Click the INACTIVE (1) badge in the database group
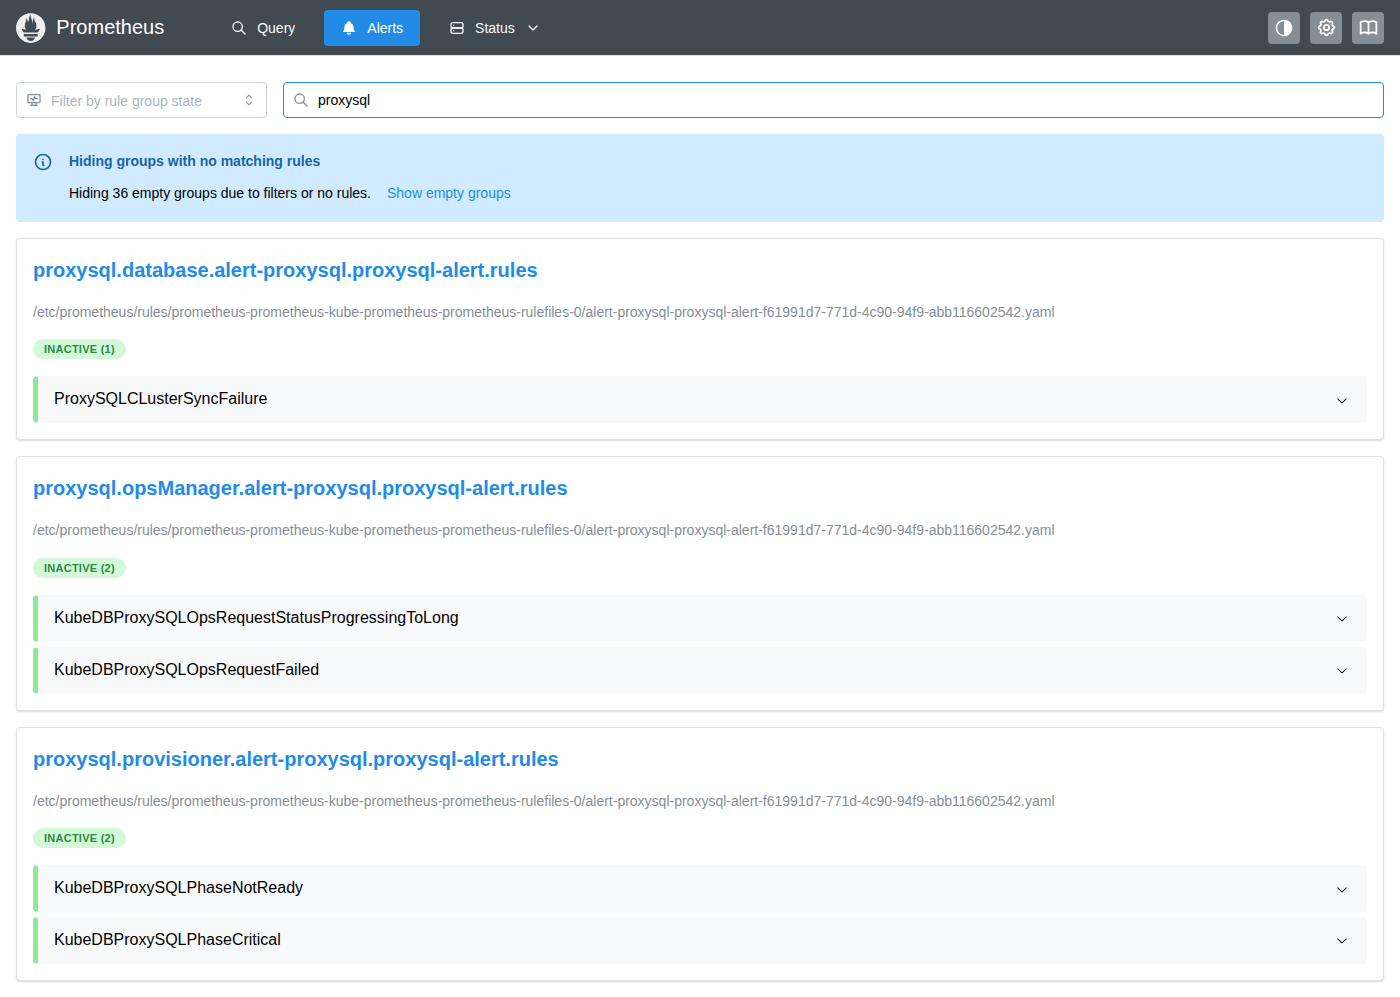The width and height of the screenshot is (1400, 997). (79, 349)
